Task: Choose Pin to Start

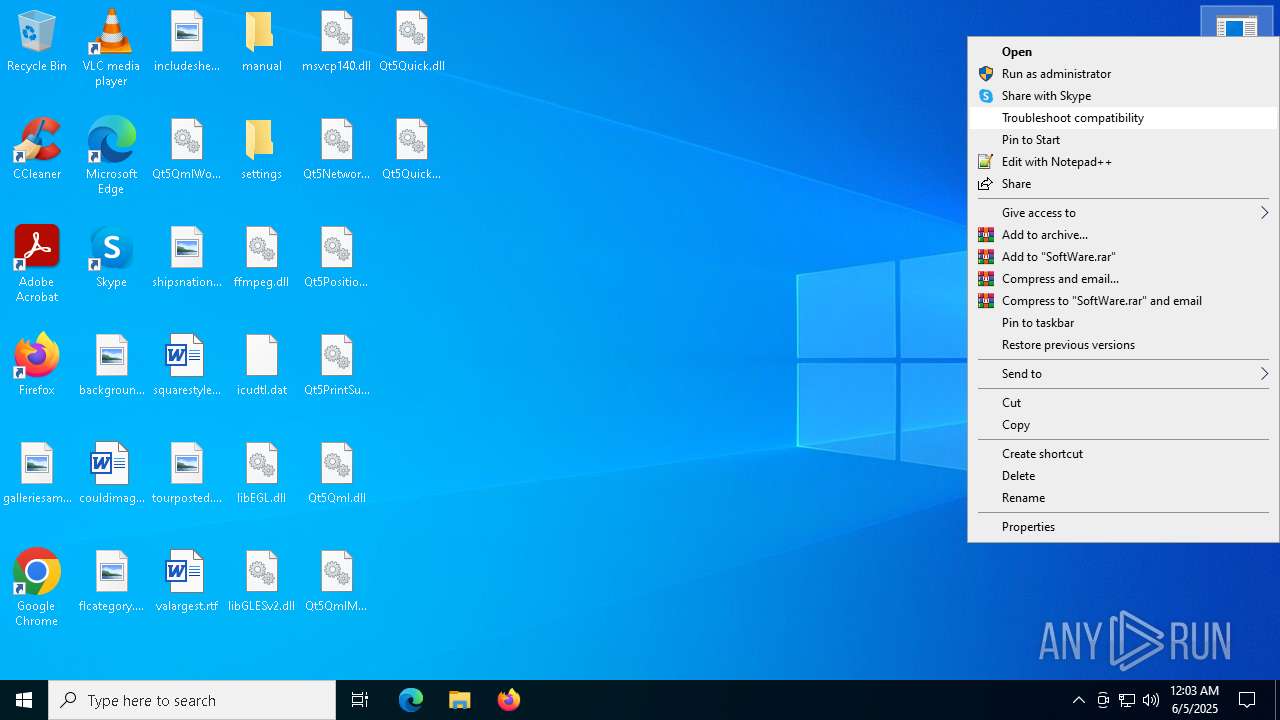Action: (1123, 140)
